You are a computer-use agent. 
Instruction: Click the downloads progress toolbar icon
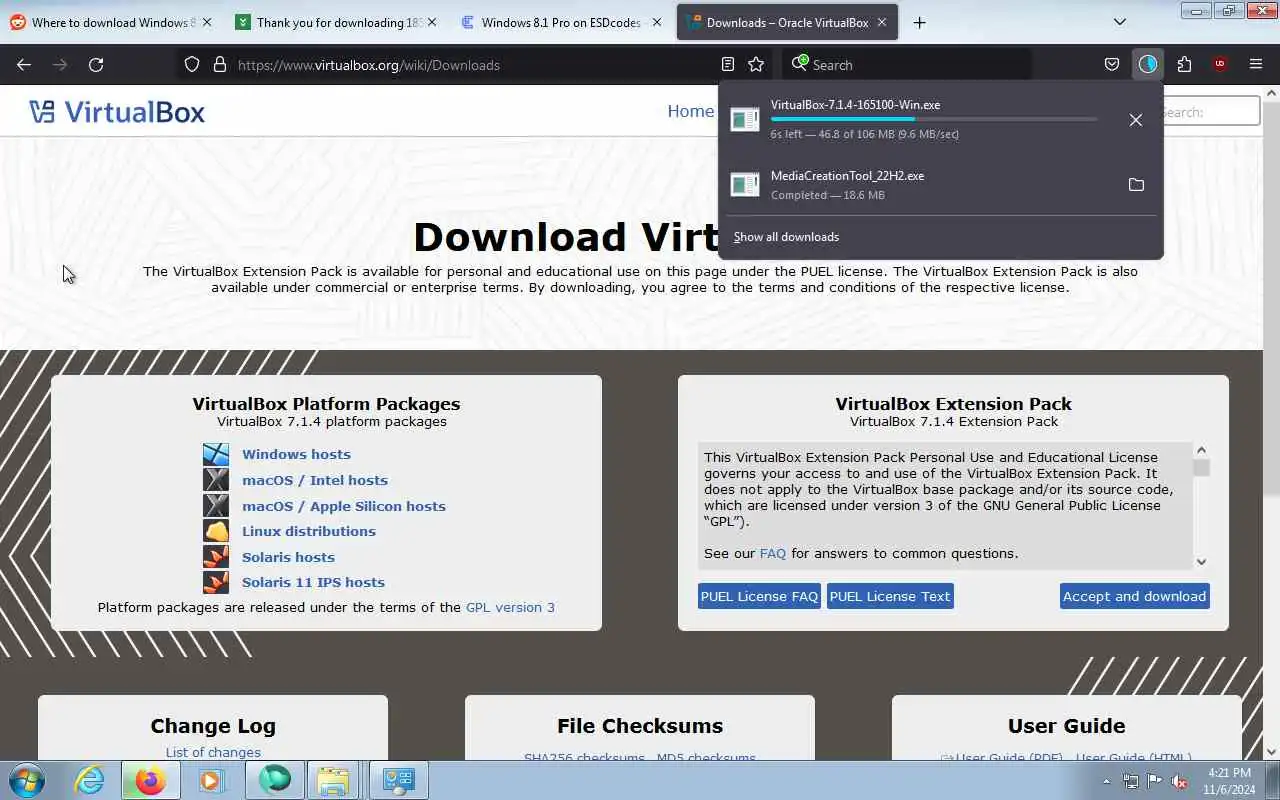1148,64
